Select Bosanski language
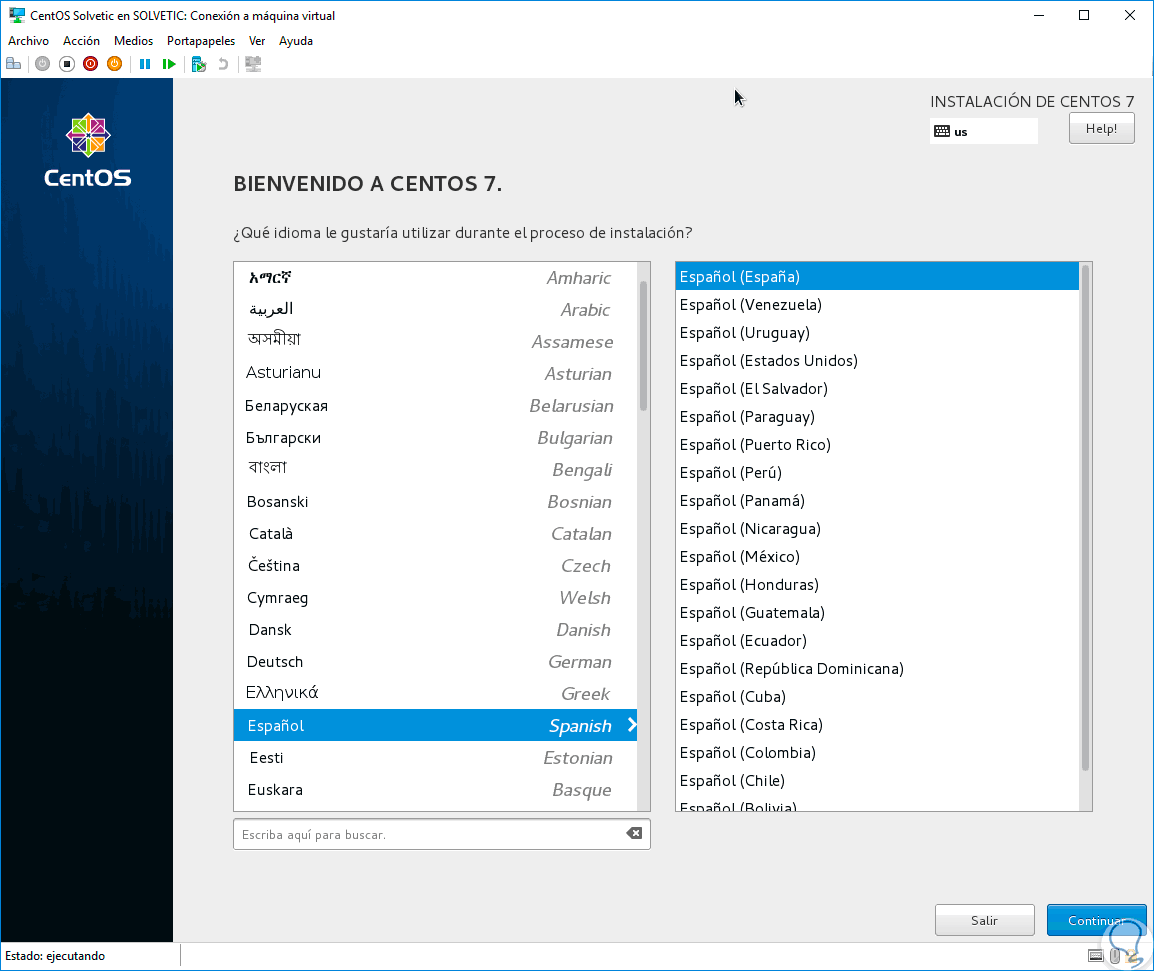Viewport: 1154px width, 971px height. (435, 501)
